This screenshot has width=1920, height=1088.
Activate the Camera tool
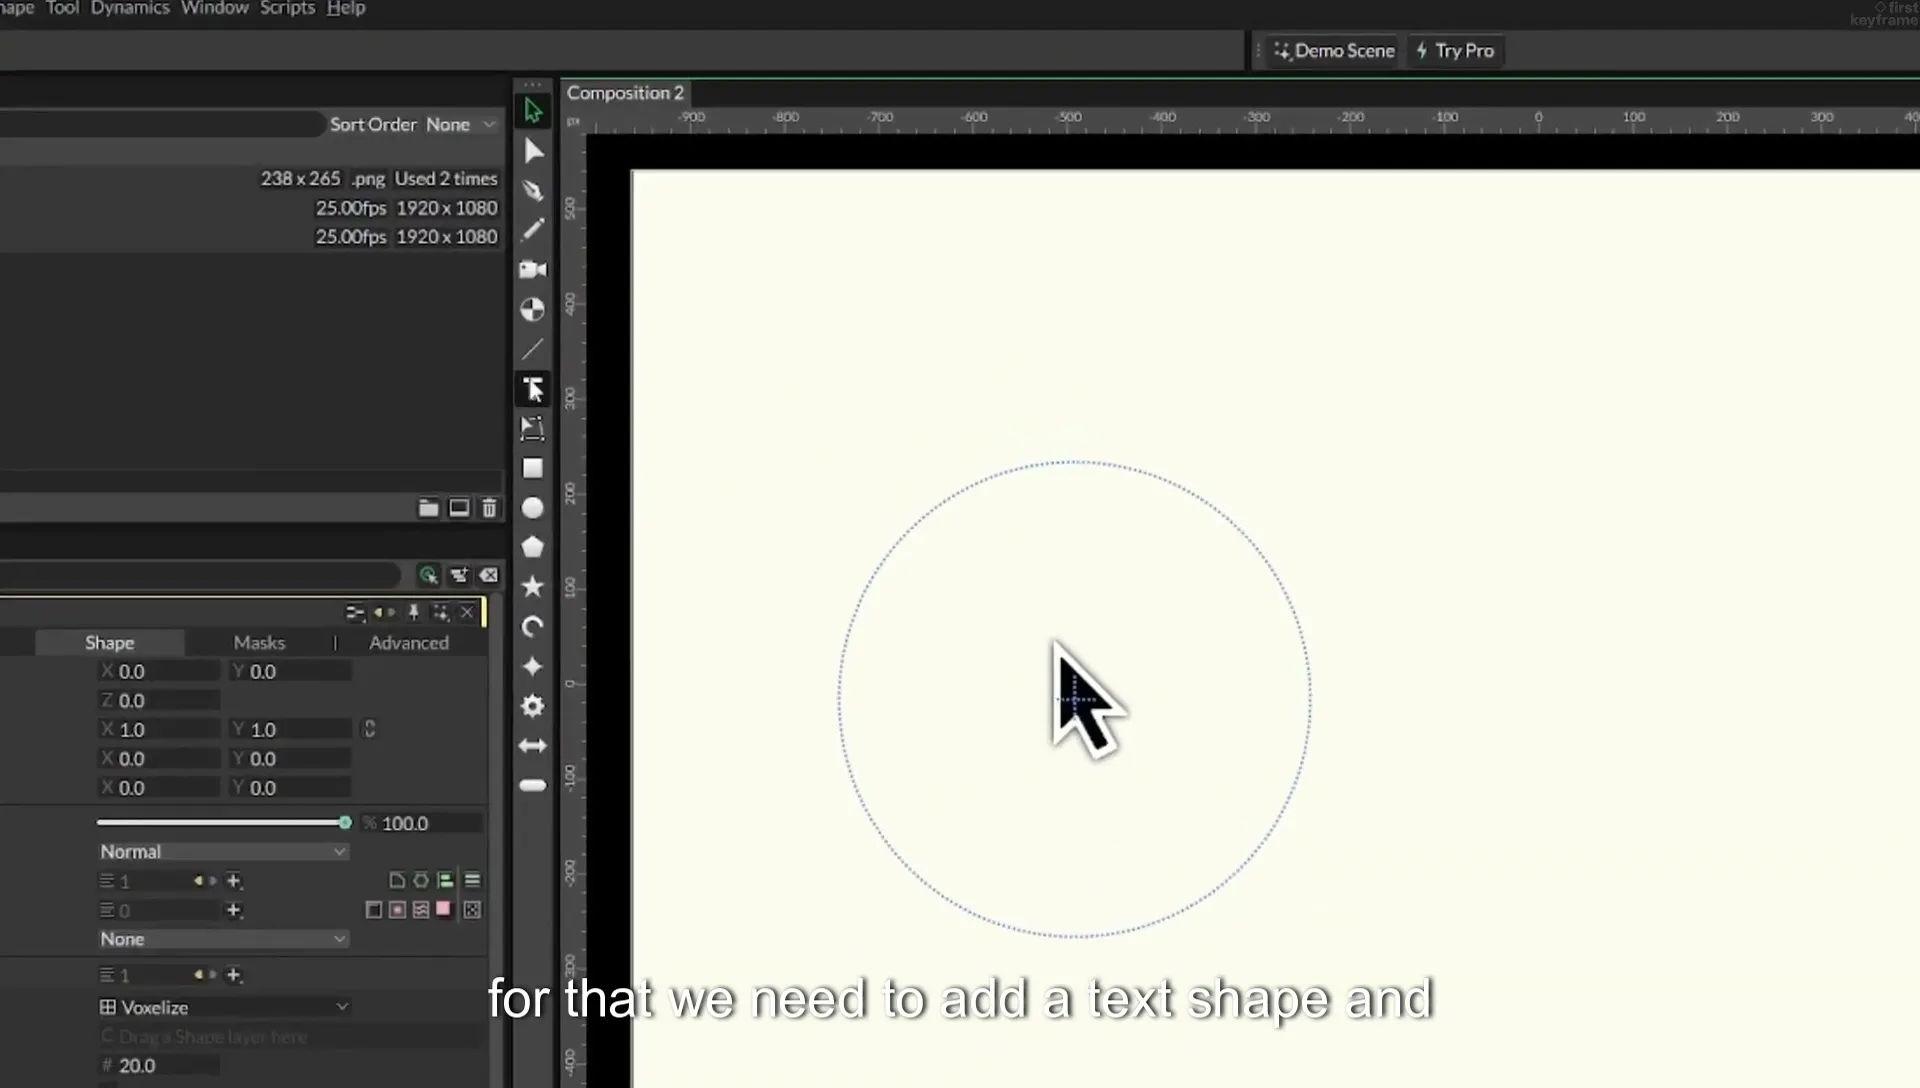533,269
